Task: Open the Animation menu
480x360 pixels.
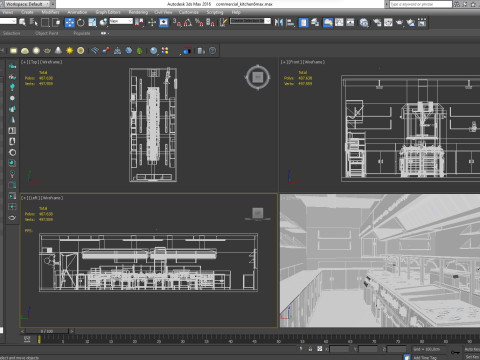Action: coord(77,12)
